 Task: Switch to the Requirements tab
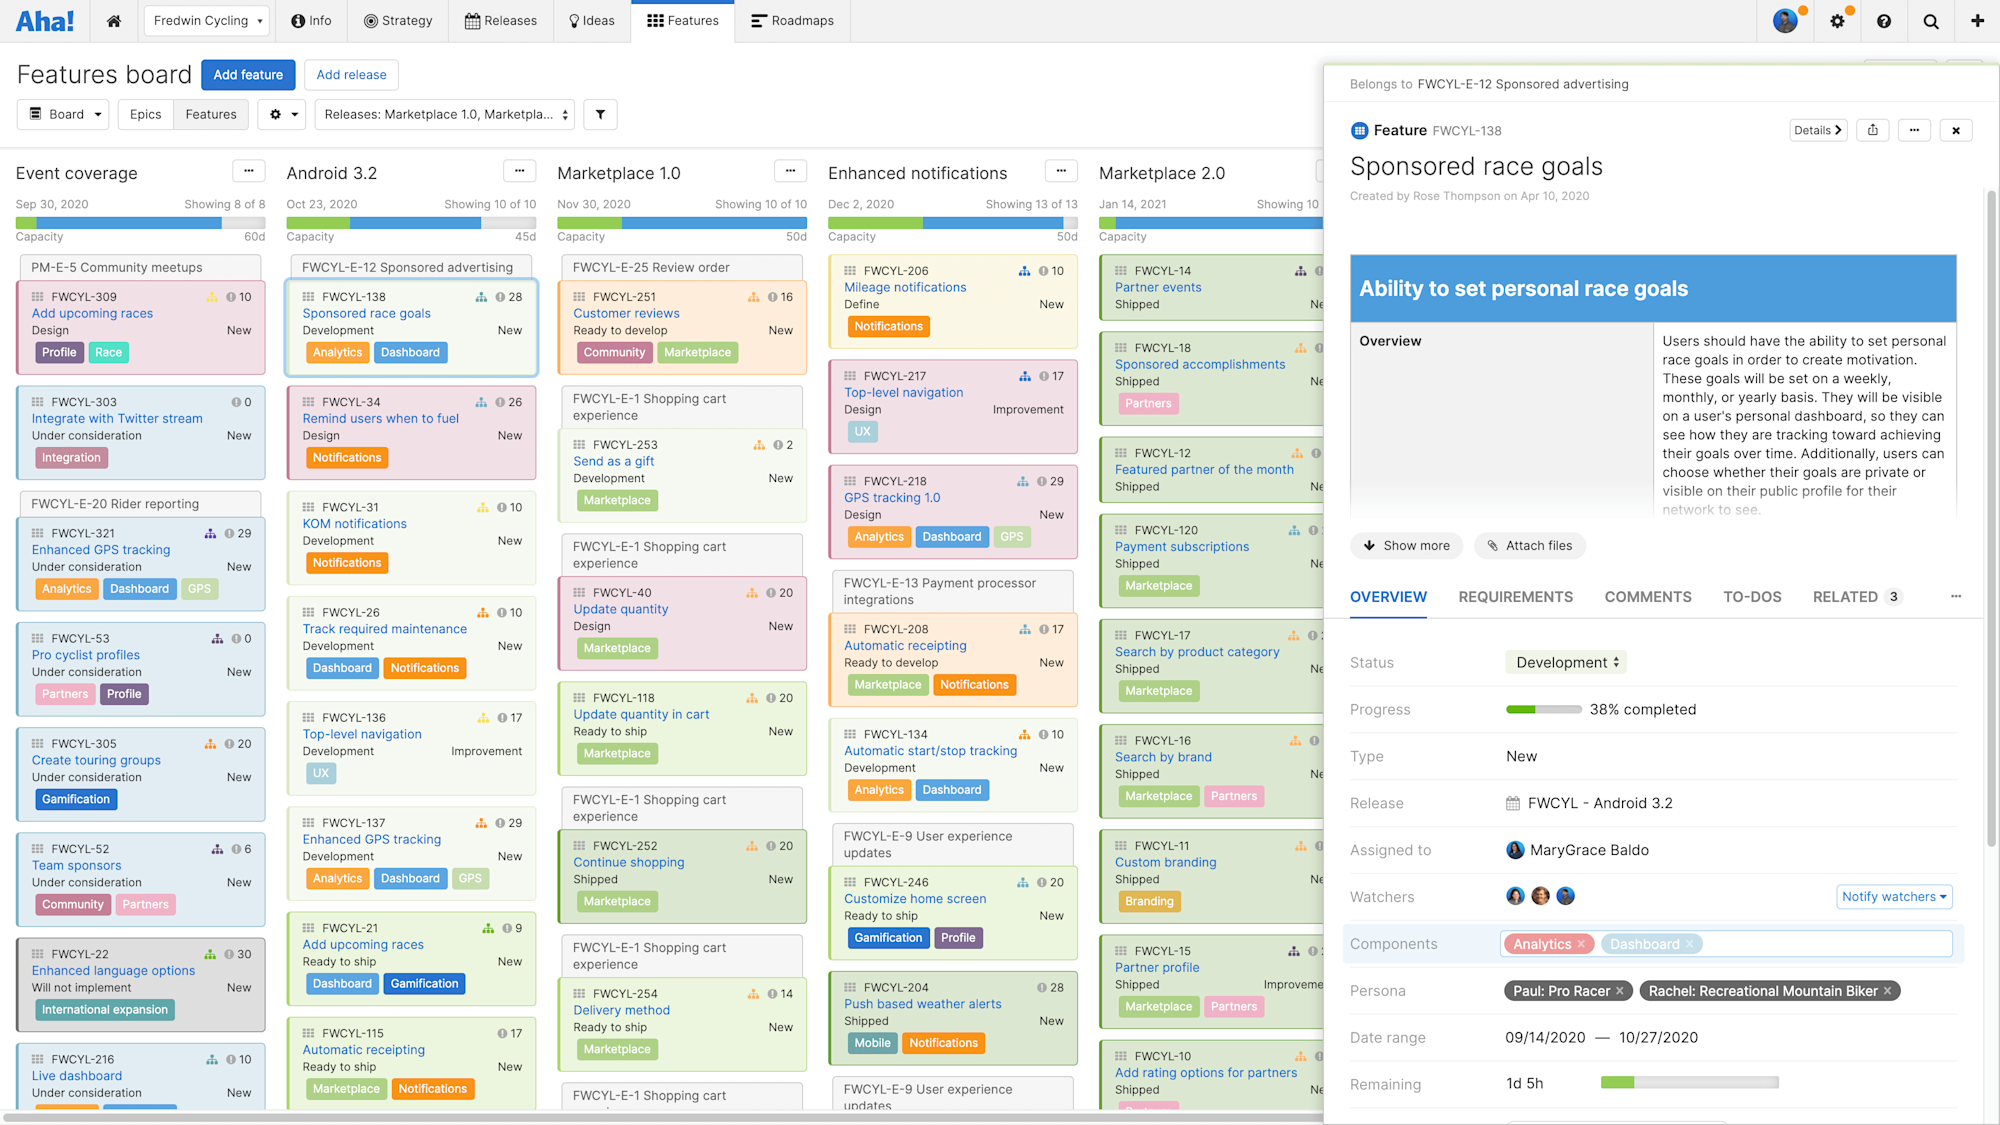point(1515,597)
